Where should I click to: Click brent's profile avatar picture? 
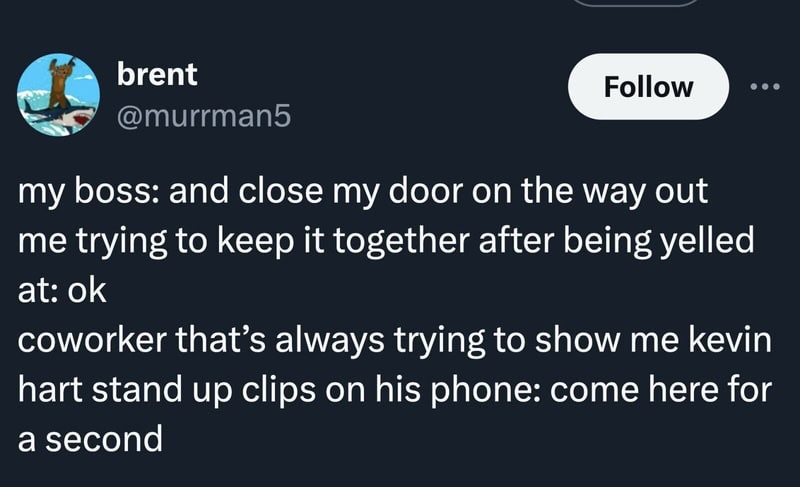[x=58, y=95]
